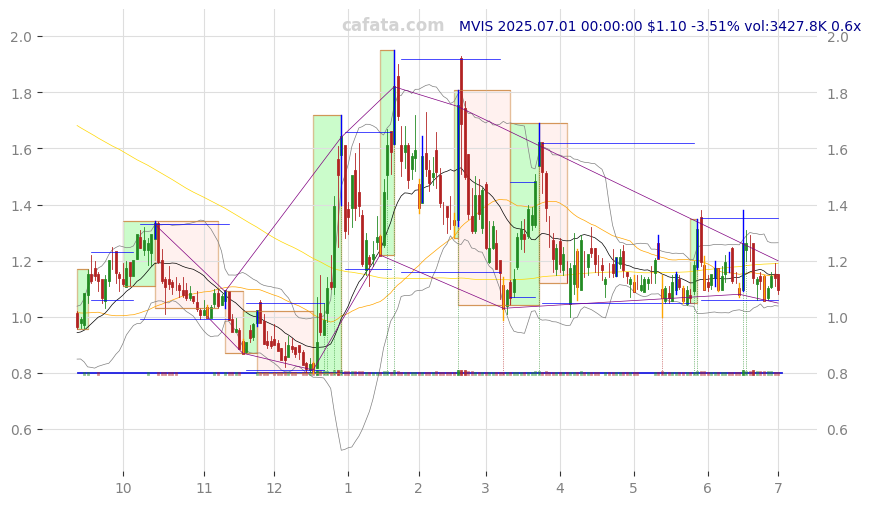Click the 0.8 label on right axis
Viewport: 871px width, 505px height.
(x=838, y=374)
